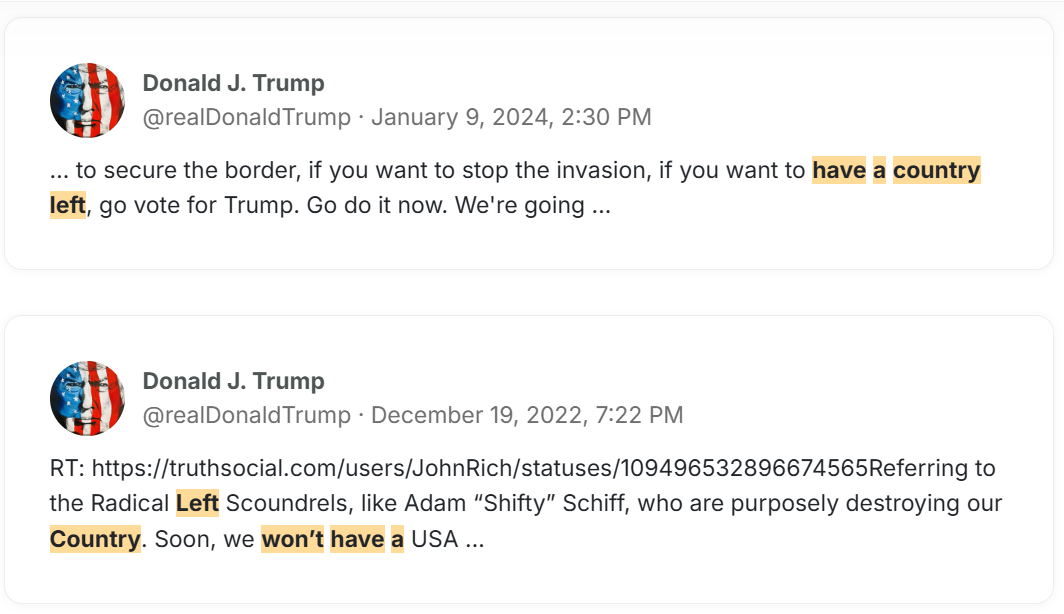
Task: Click highlighted "have" in the 2024 post
Action: coord(839,170)
